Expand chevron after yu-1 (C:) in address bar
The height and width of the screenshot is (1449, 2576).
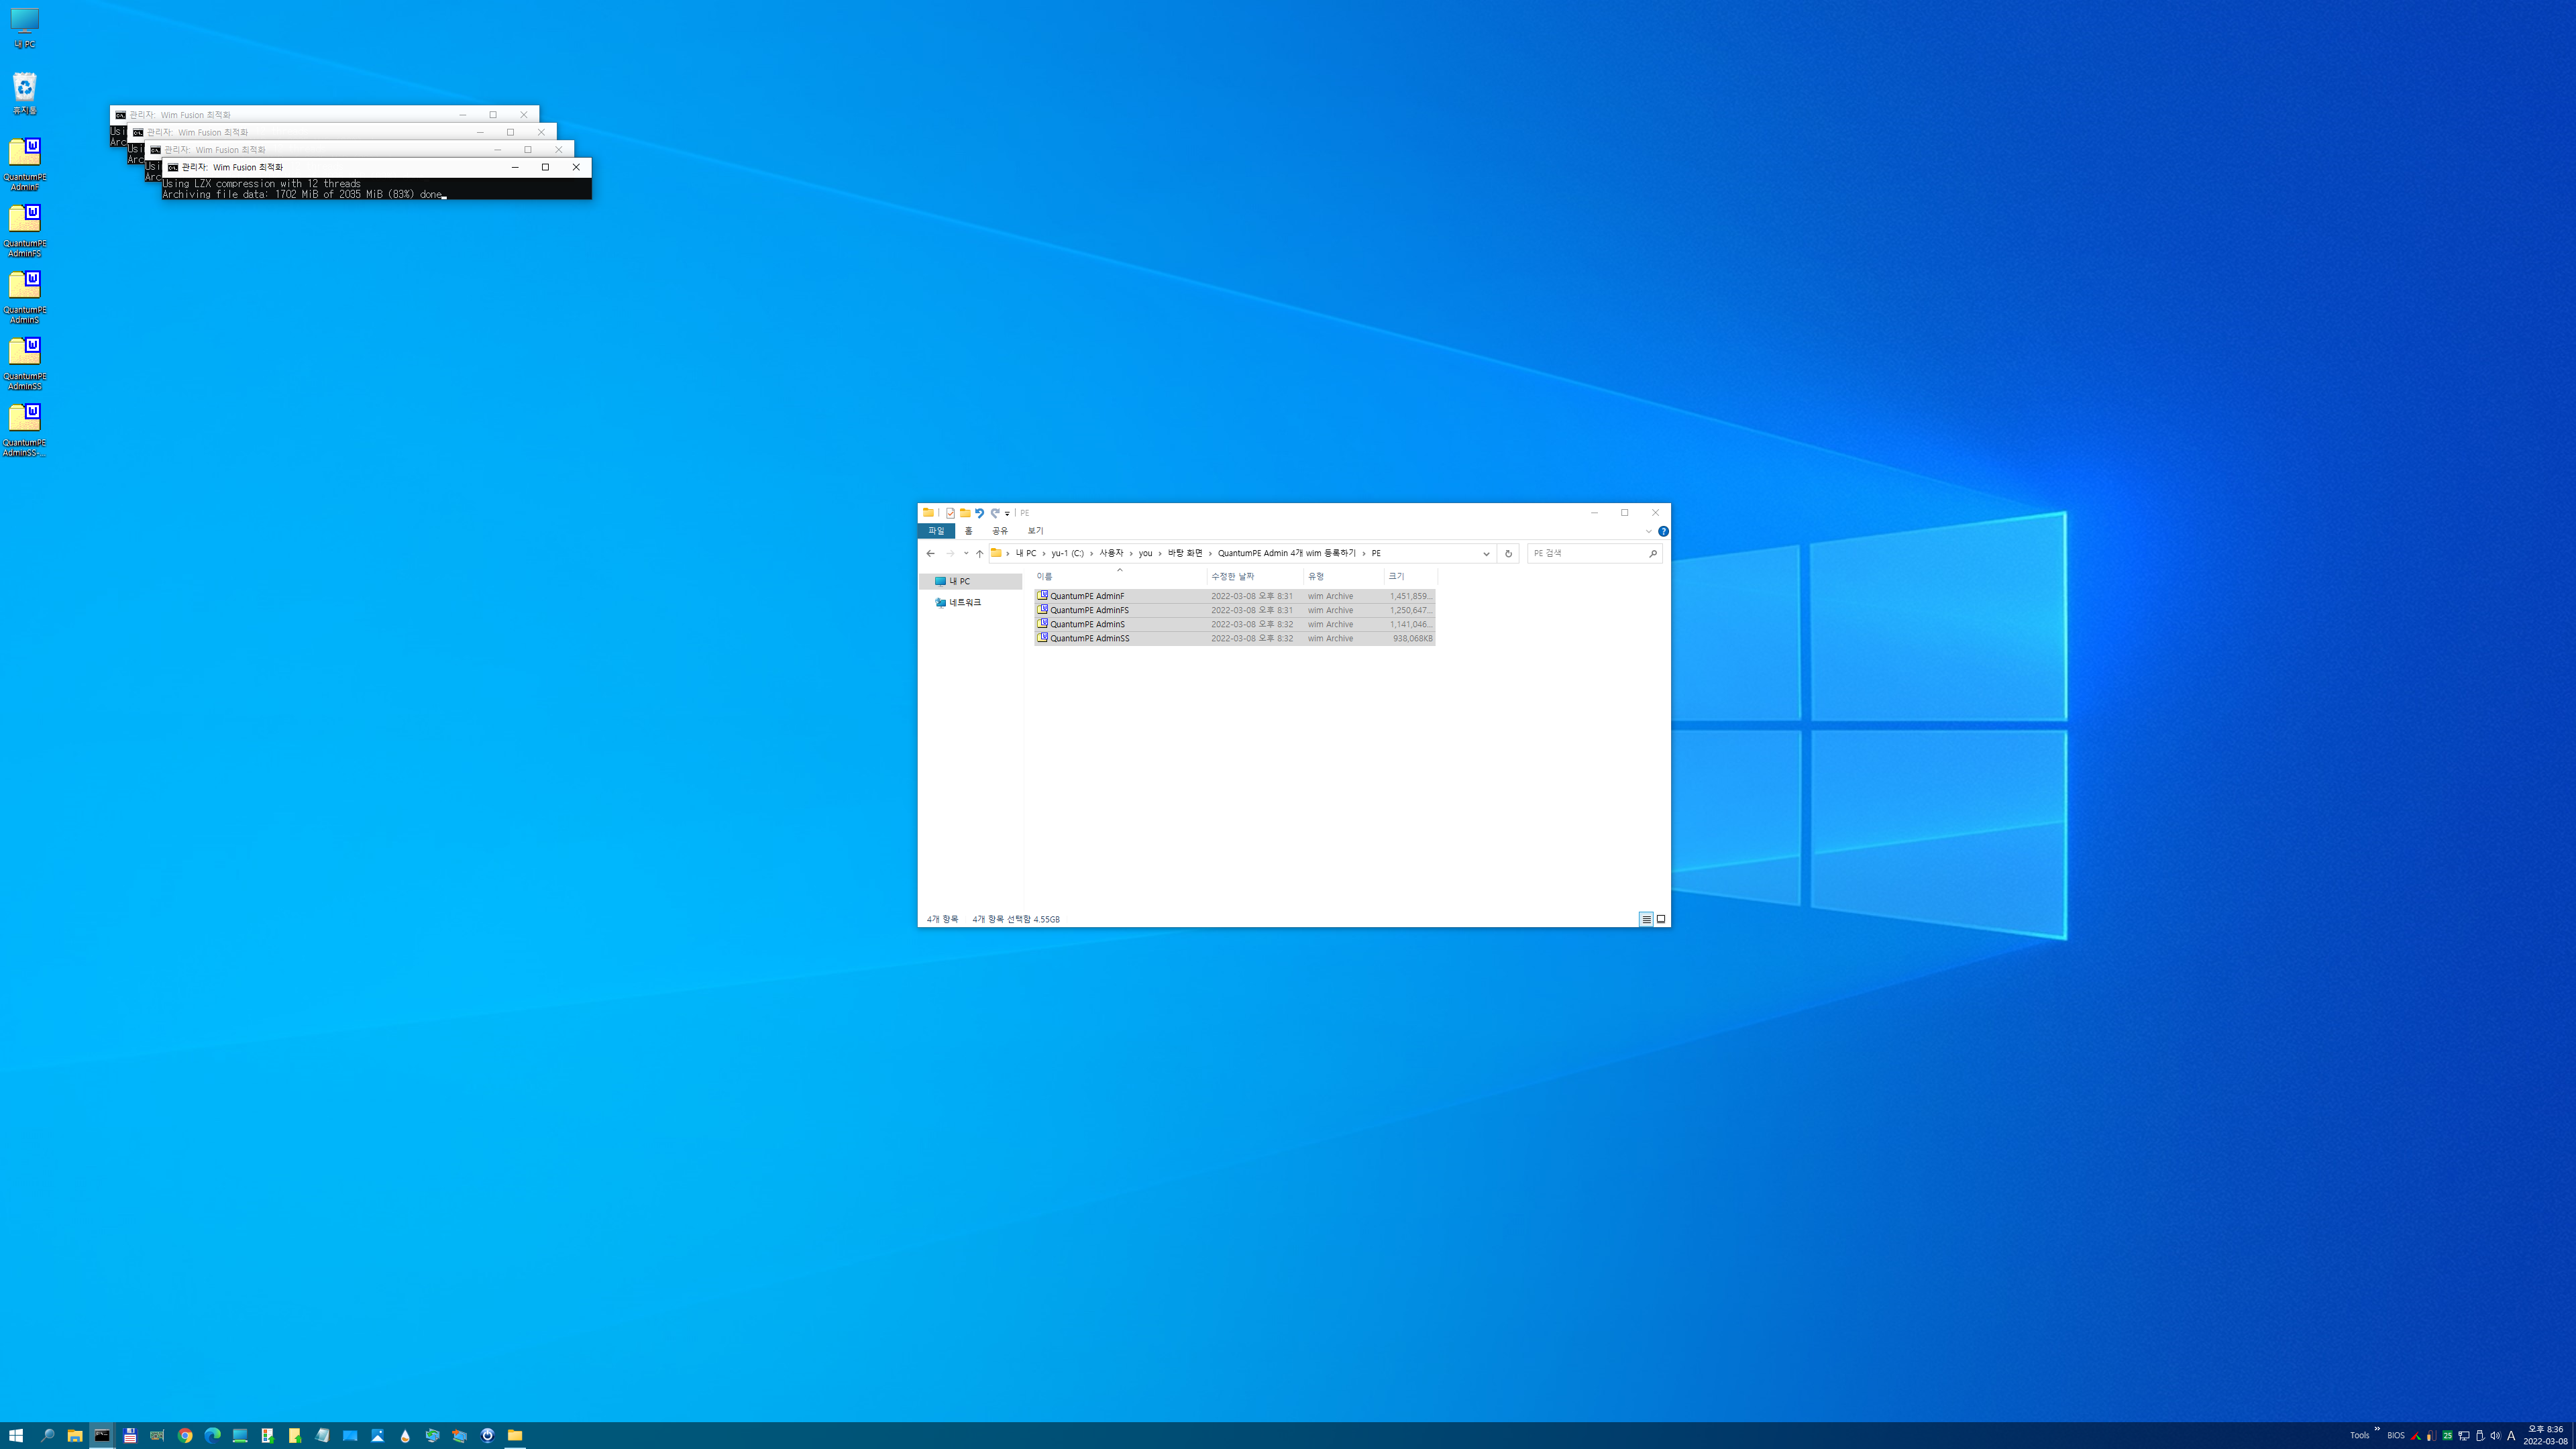coord(1091,553)
